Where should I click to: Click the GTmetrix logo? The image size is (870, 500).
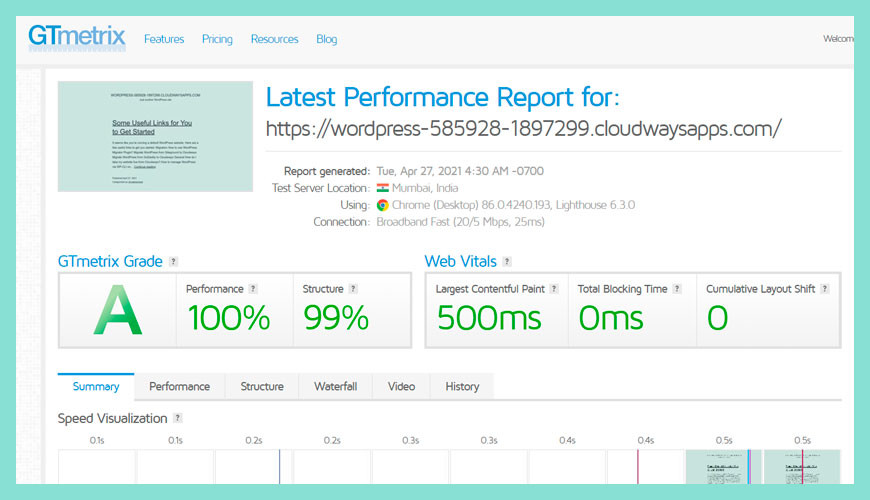(x=77, y=38)
